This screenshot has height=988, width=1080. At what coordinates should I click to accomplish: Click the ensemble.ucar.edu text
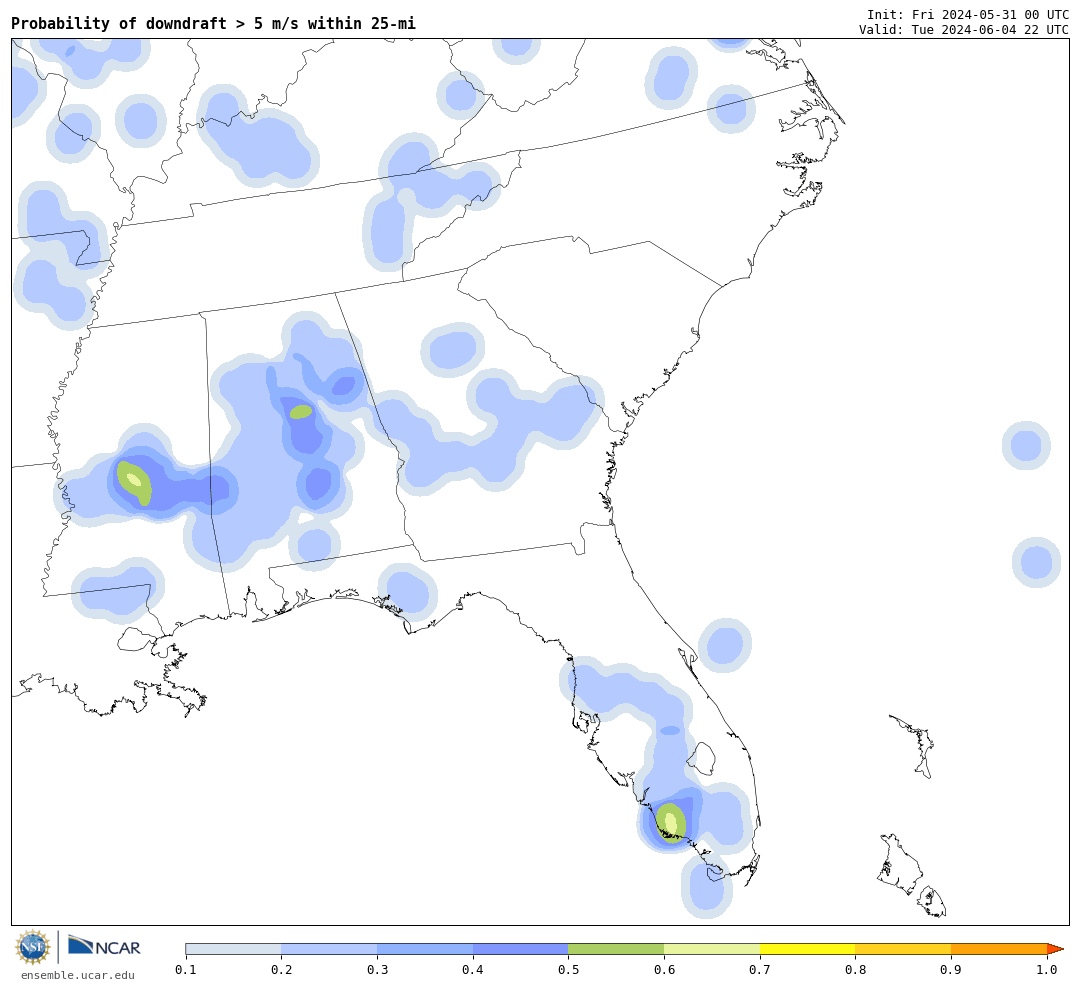(78, 975)
